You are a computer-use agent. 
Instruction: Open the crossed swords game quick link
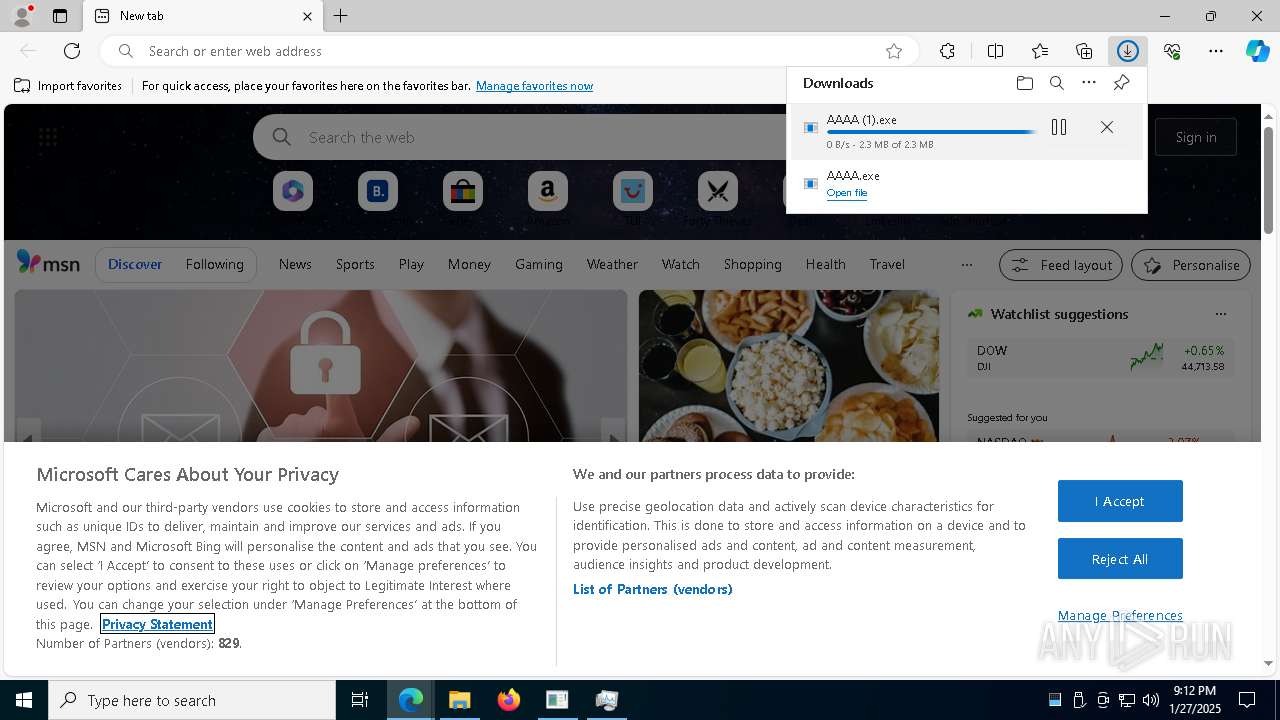(718, 191)
